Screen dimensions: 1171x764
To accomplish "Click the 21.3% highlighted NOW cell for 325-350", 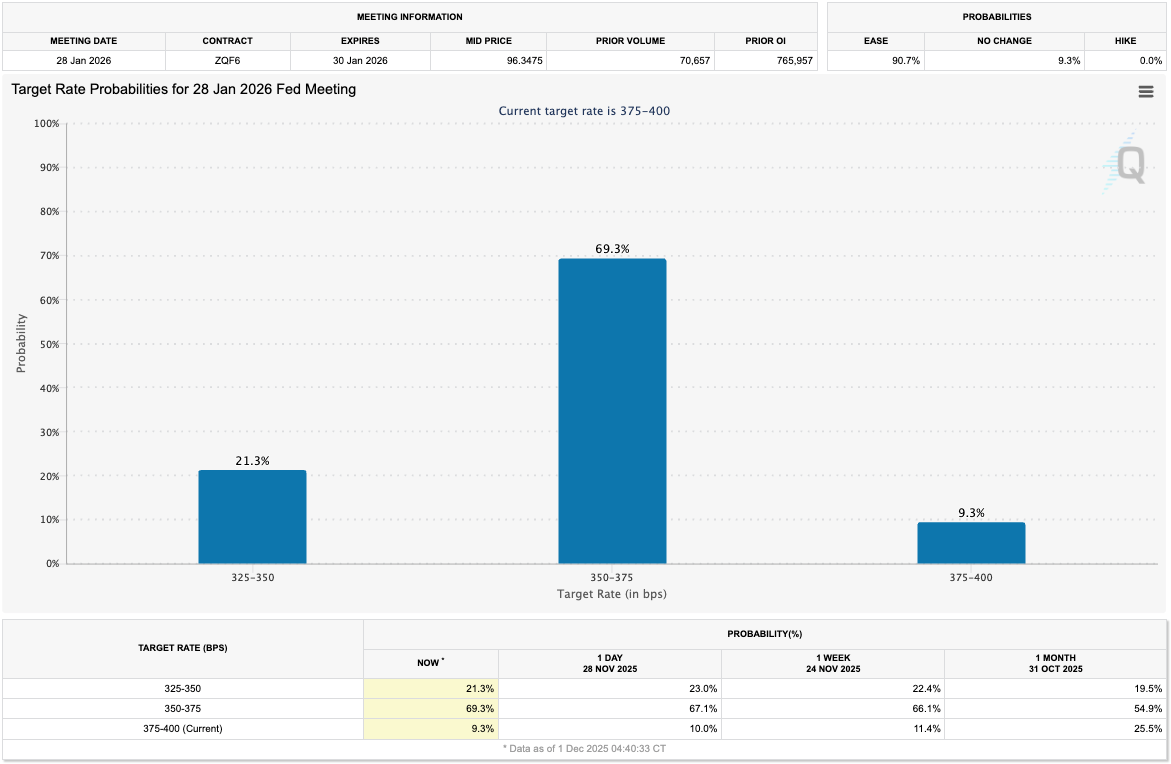I will [x=430, y=688].
